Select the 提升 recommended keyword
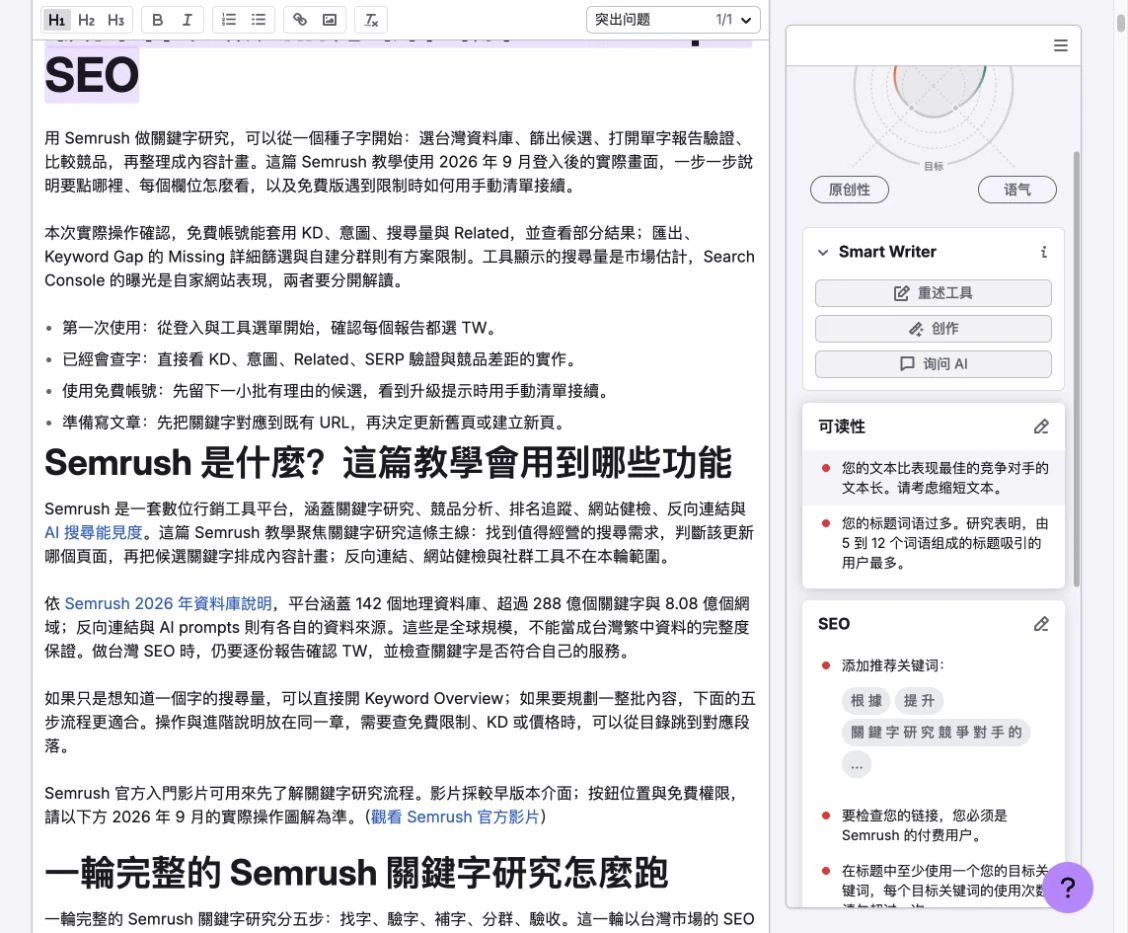This screenshot has width=1128, height=933. click(919, 701)
